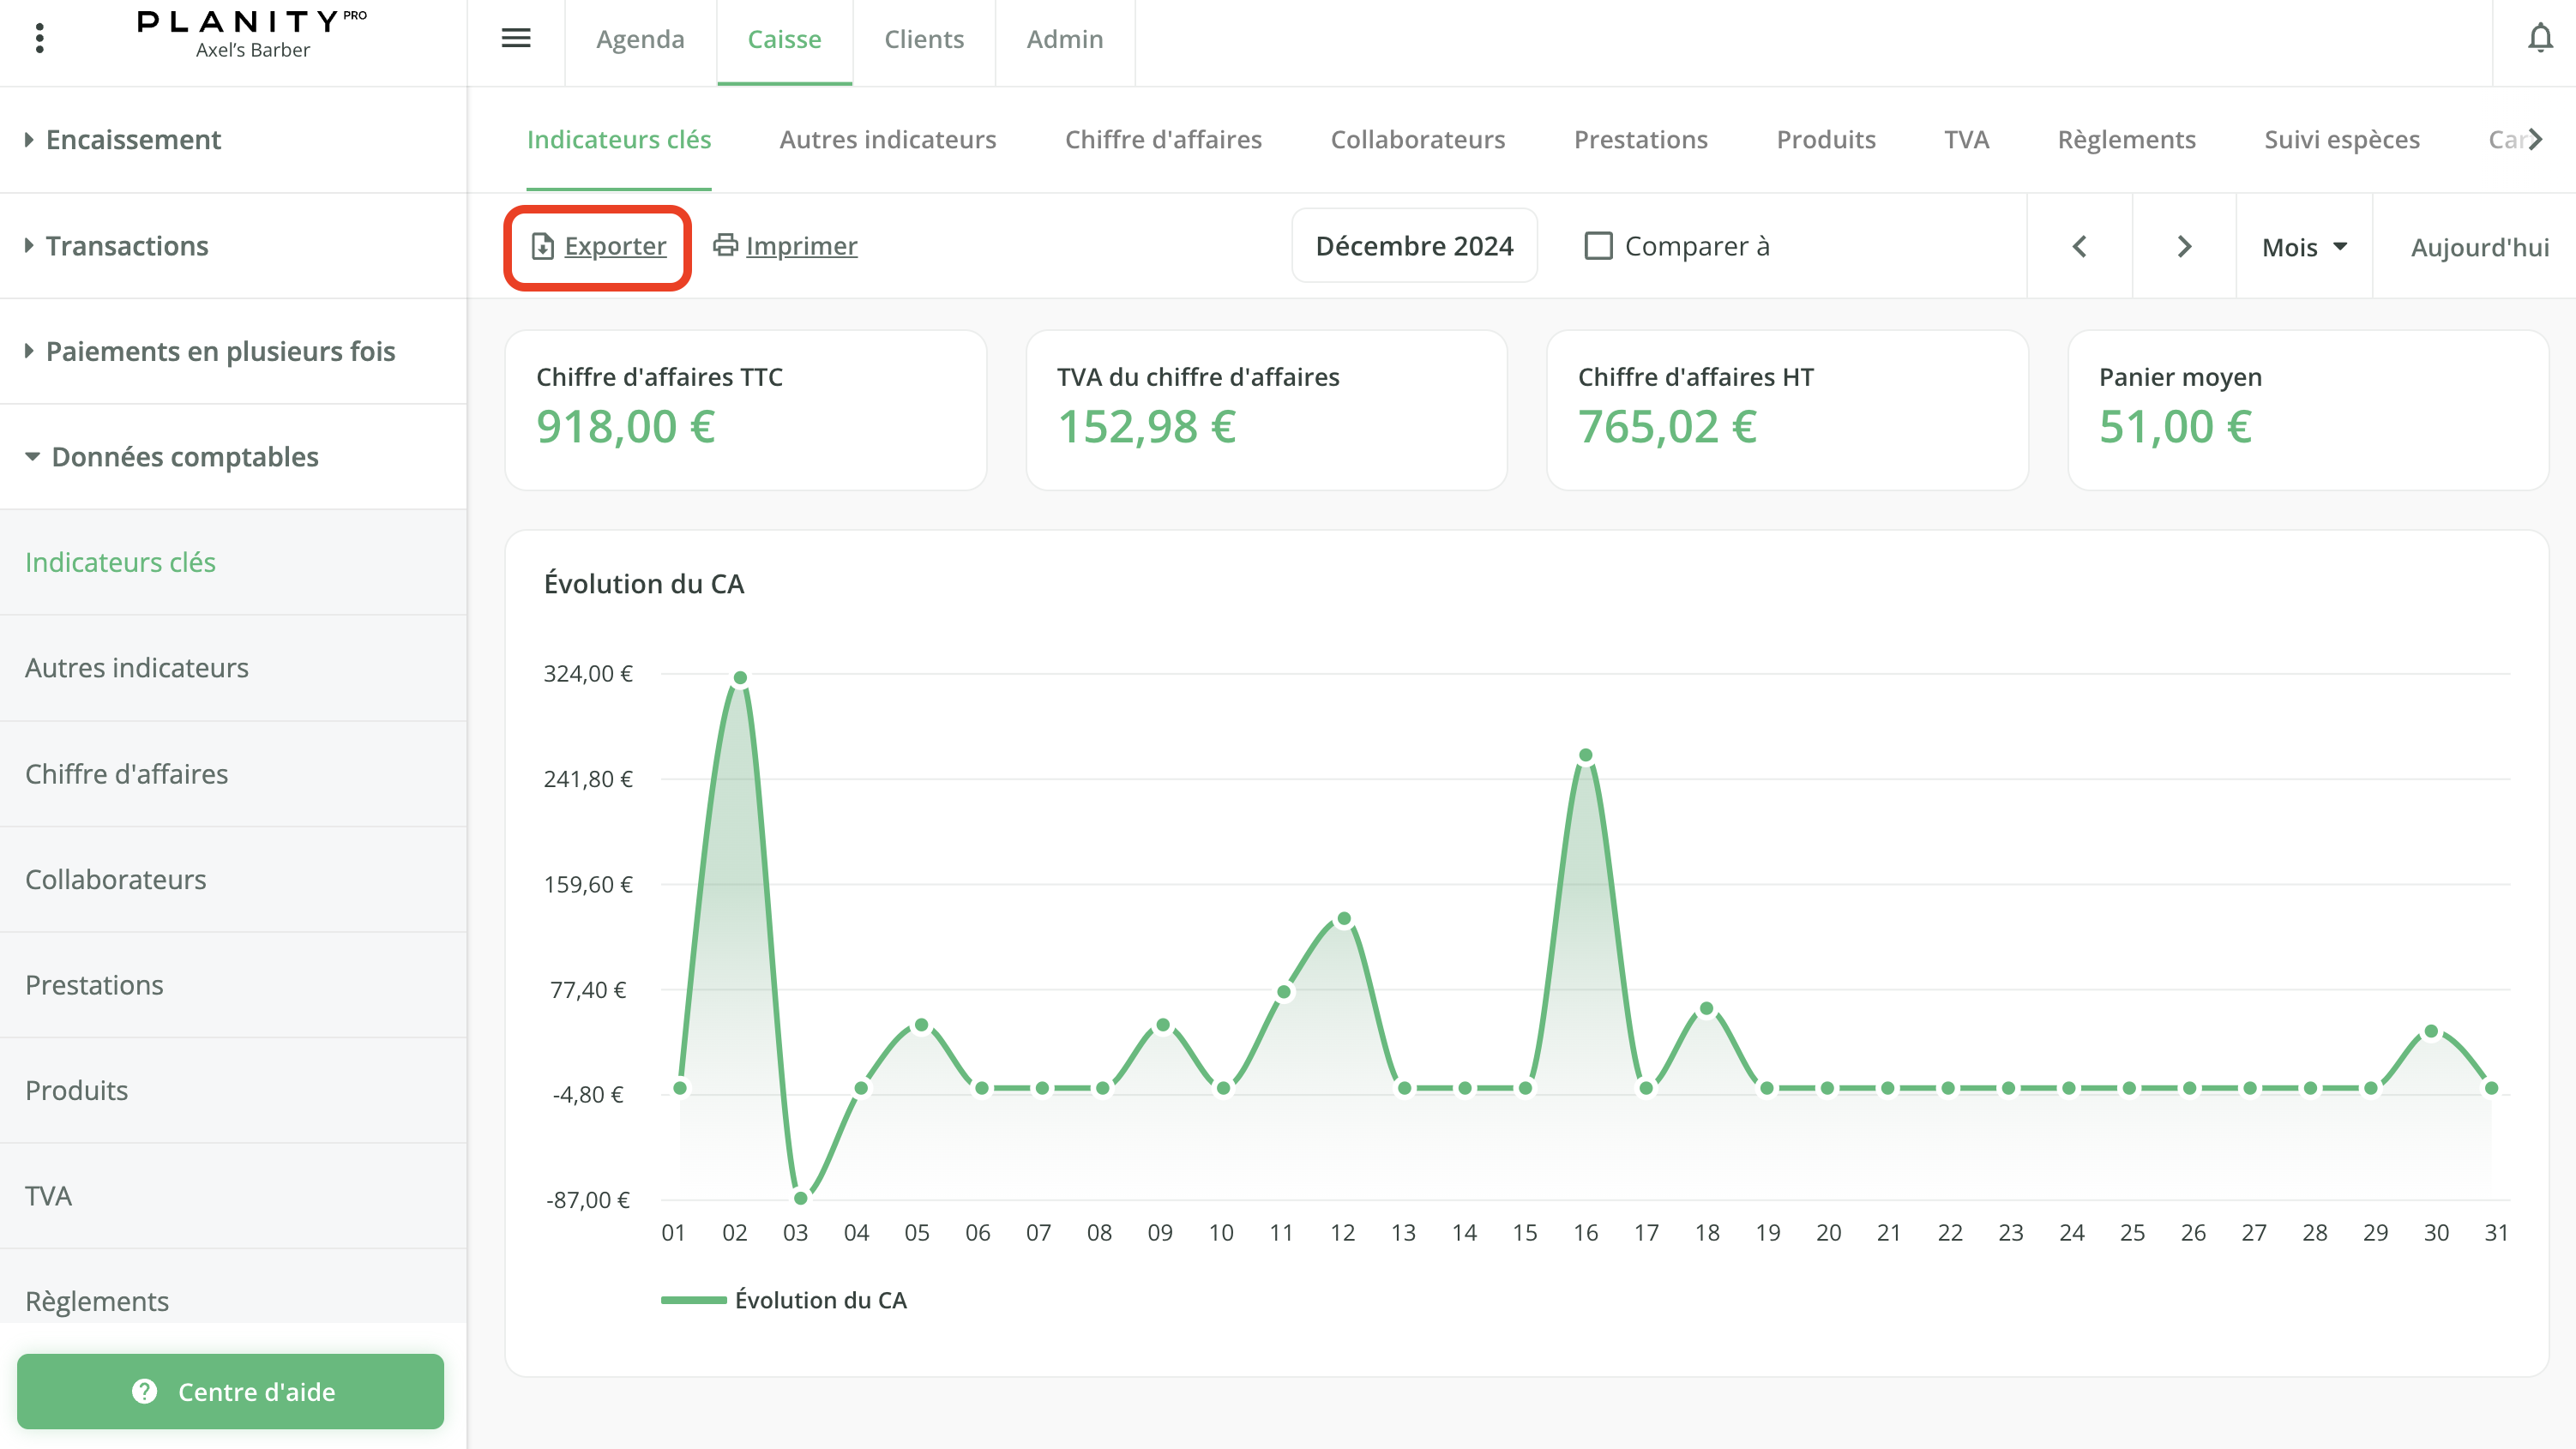Enable the Comparer à checkbox
Viewport: 2576px width, 1449px height.
pyautogui.click(x=1598, y=246)
